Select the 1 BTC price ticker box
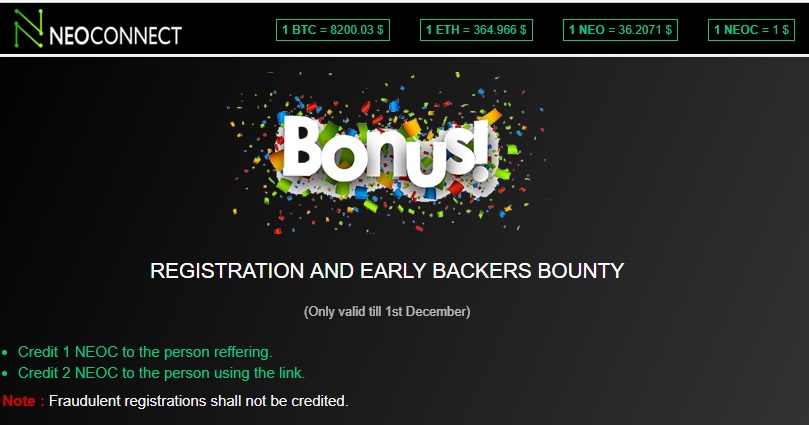Screen dimensions: 809x425 pyautogui.click(x=332, y=30)
